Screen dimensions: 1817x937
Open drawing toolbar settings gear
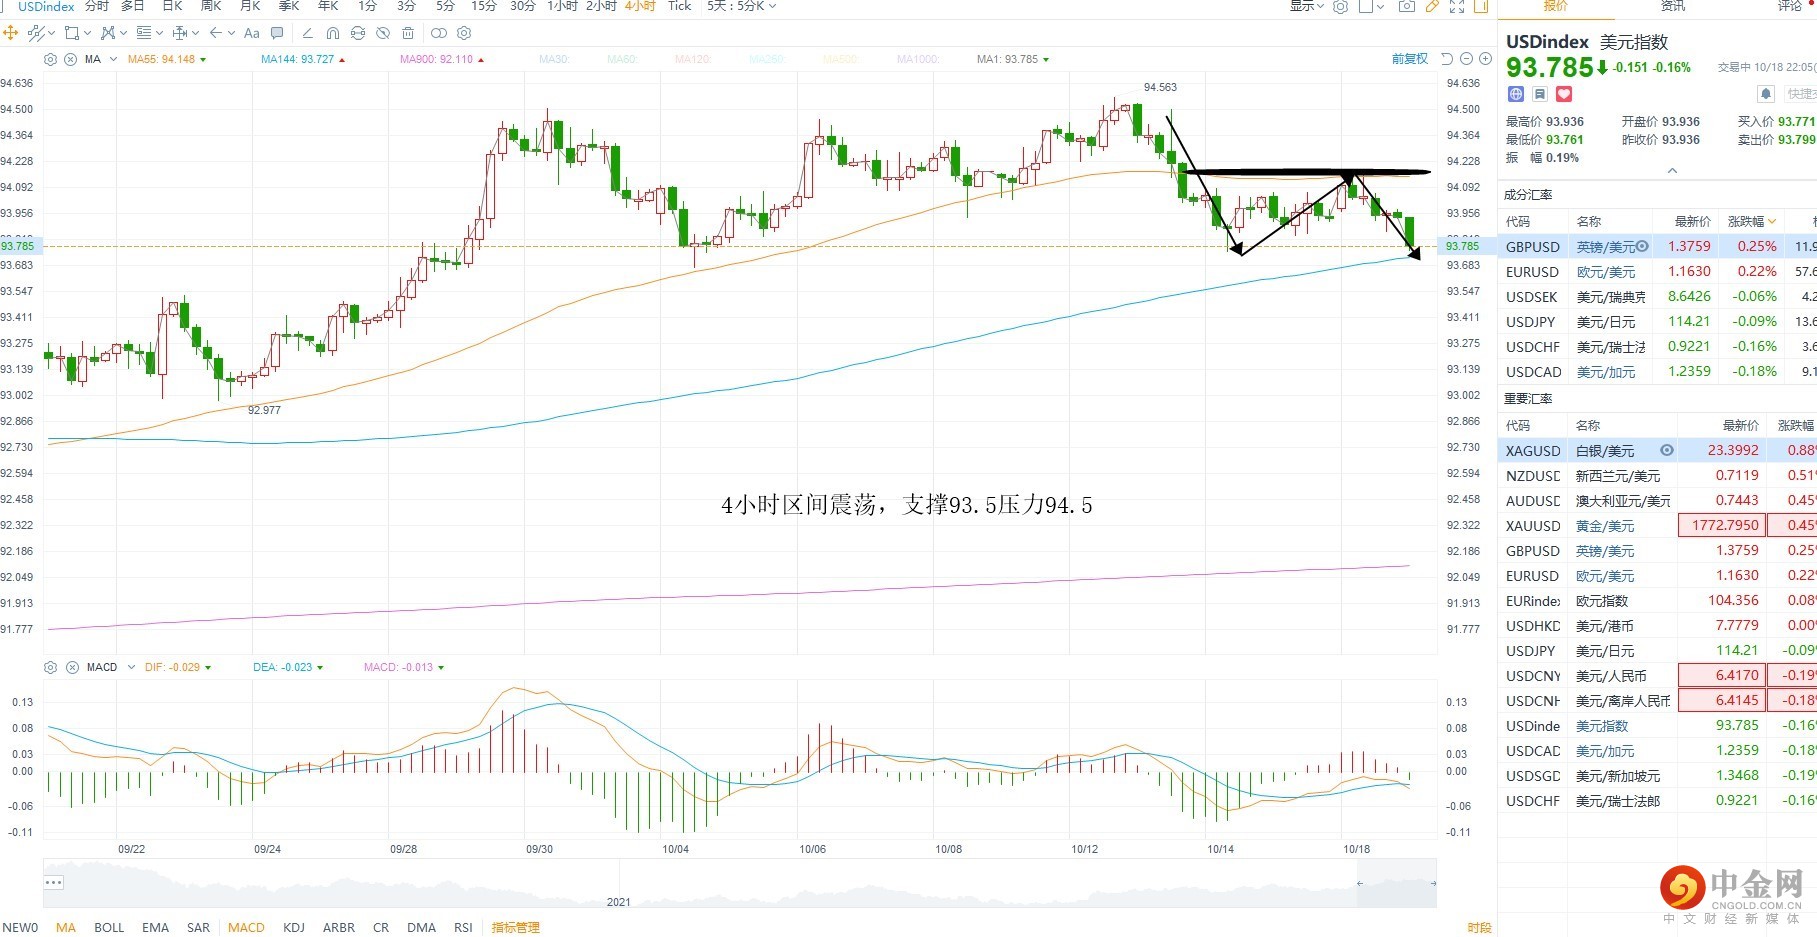[x=464, y=33]
